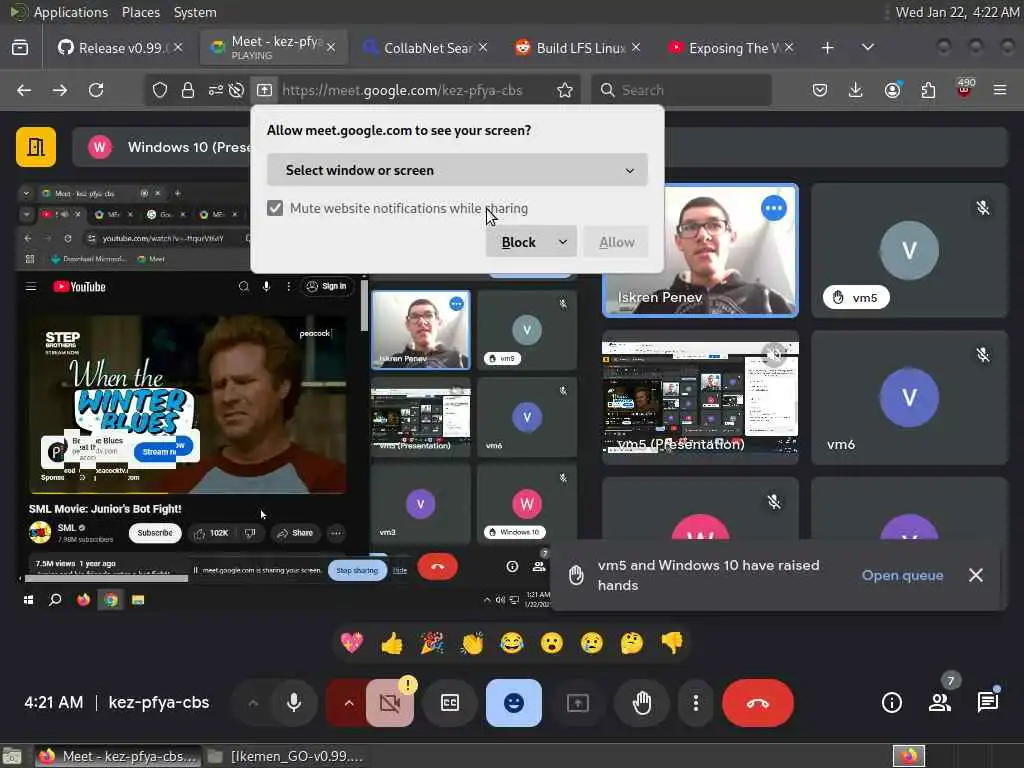Open System menu in top panel
1024x768 pixels.
pos(195,12)
